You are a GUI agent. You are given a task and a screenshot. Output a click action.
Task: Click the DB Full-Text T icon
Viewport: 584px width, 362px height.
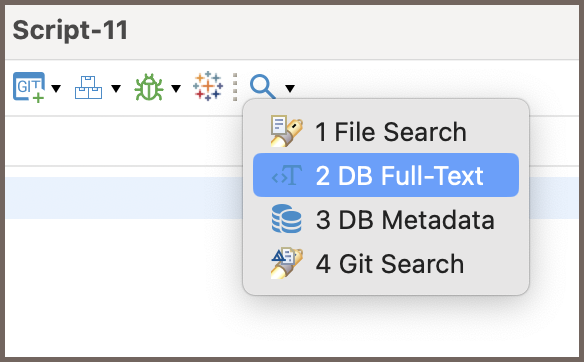[286, 175]
